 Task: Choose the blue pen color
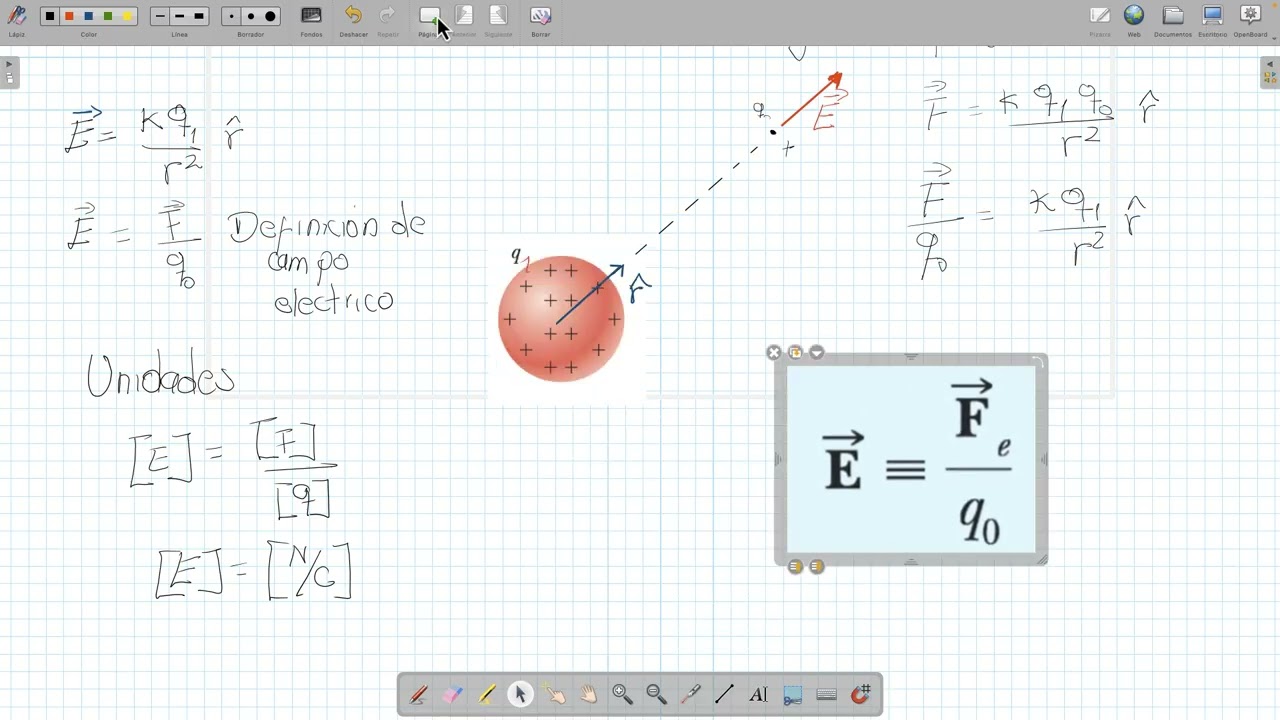(x=89, y=16)
